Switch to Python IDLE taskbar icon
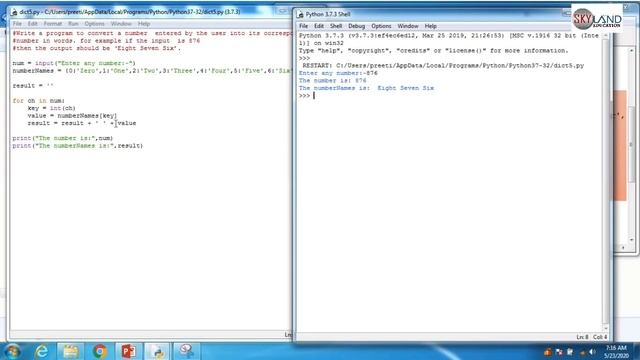The image size is (640, 360). click(158, 351)
